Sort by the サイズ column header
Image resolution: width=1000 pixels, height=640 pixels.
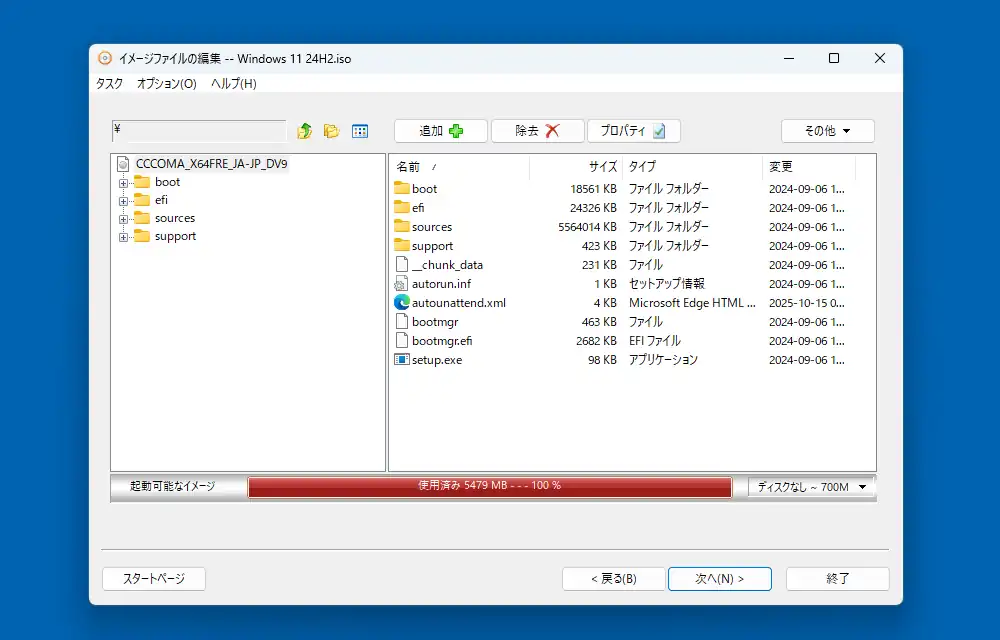[x=577, y=167]
